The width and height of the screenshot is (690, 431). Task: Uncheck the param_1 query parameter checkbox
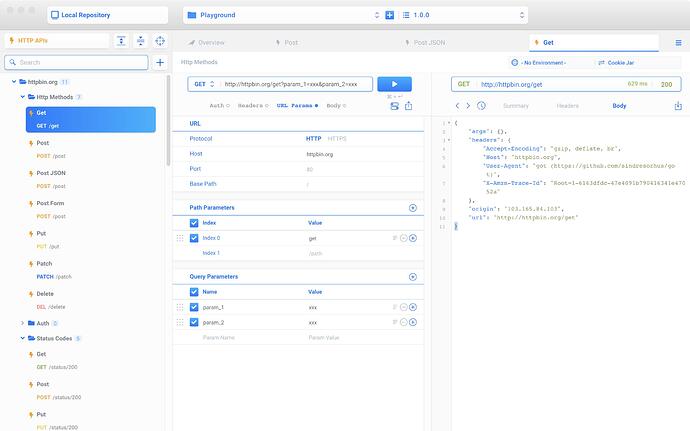tap(194, 307)
